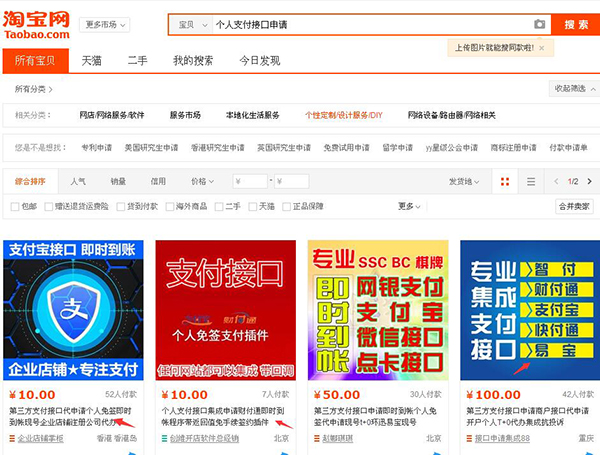Open product title 第三方支付接口申请商户接口代申请

coord(528,417)
